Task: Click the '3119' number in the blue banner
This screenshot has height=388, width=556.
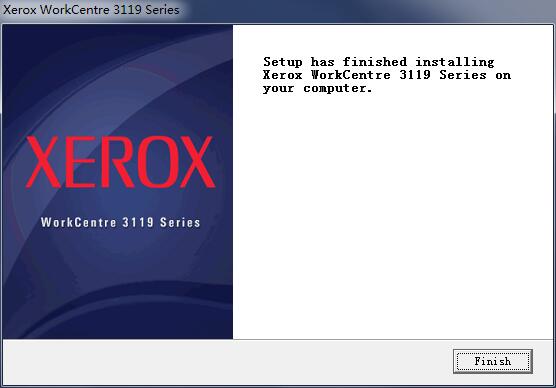Action: [138, 222]
